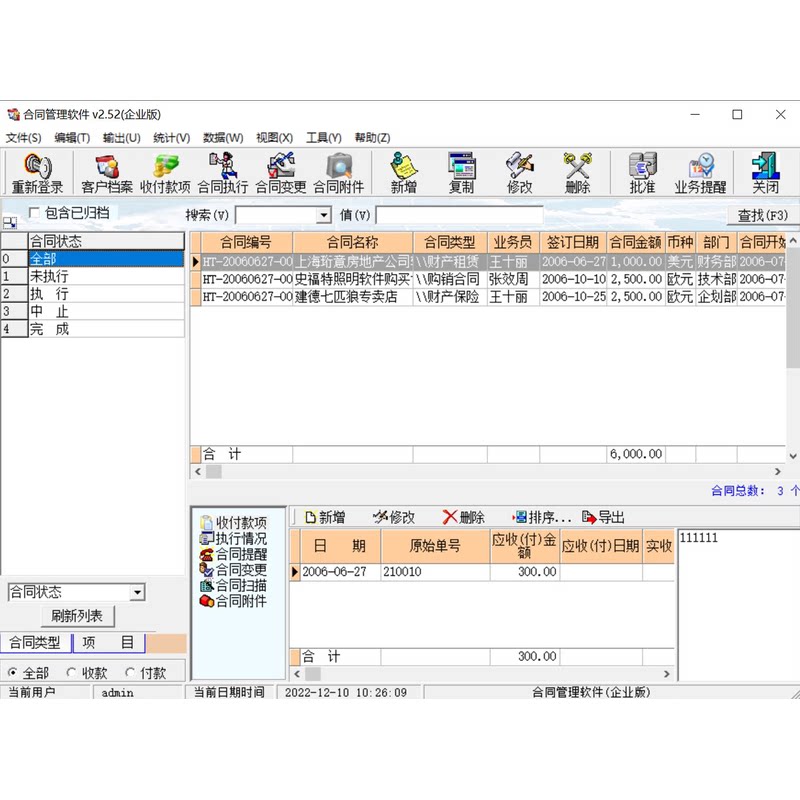Sort by 合同金额 column header

coord(635,242)
